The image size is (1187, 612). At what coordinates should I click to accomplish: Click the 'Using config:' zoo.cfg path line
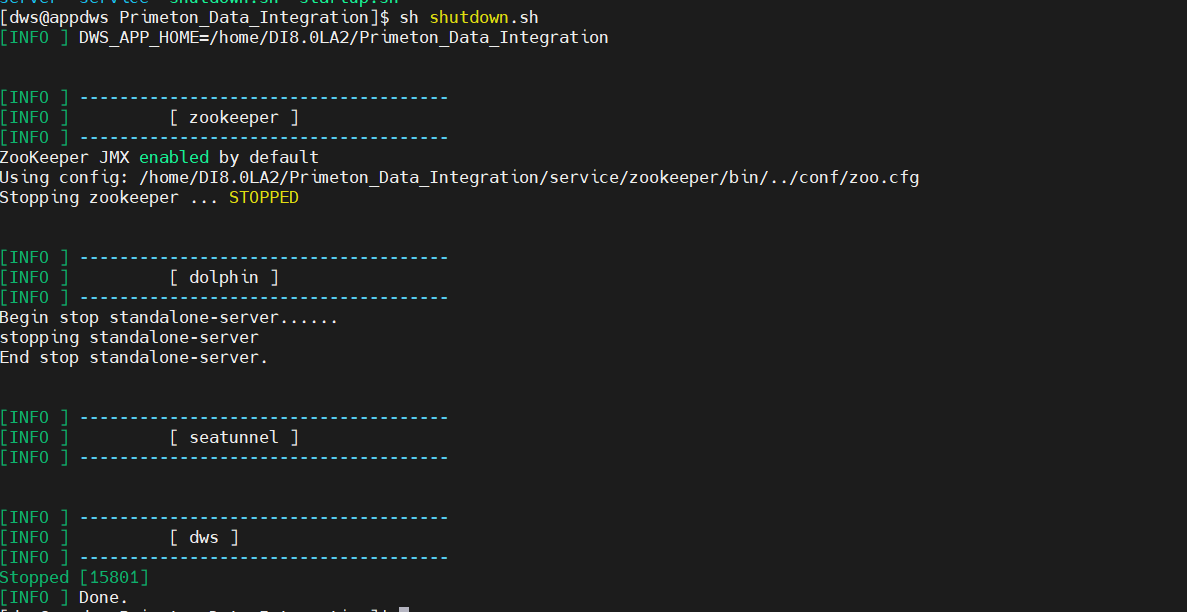[460, 177]
